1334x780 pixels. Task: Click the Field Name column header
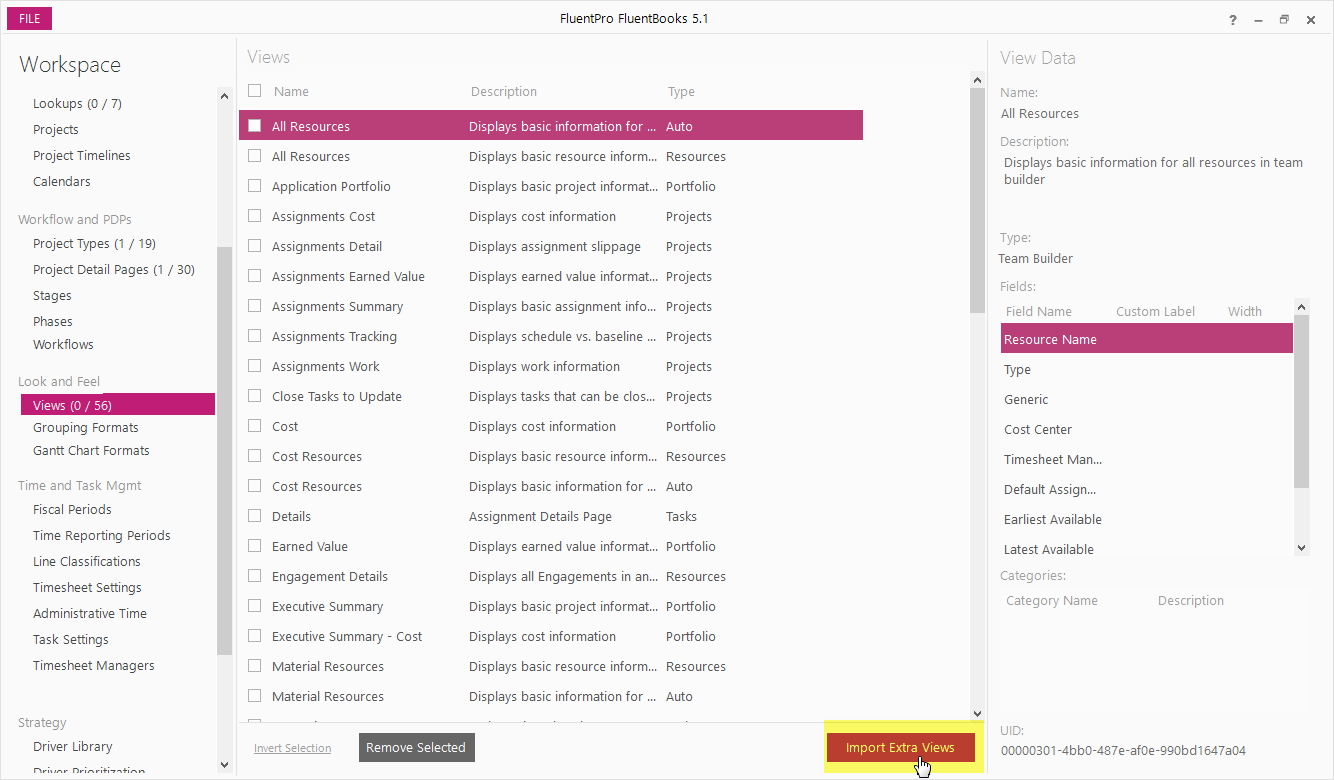(1038, 312)
